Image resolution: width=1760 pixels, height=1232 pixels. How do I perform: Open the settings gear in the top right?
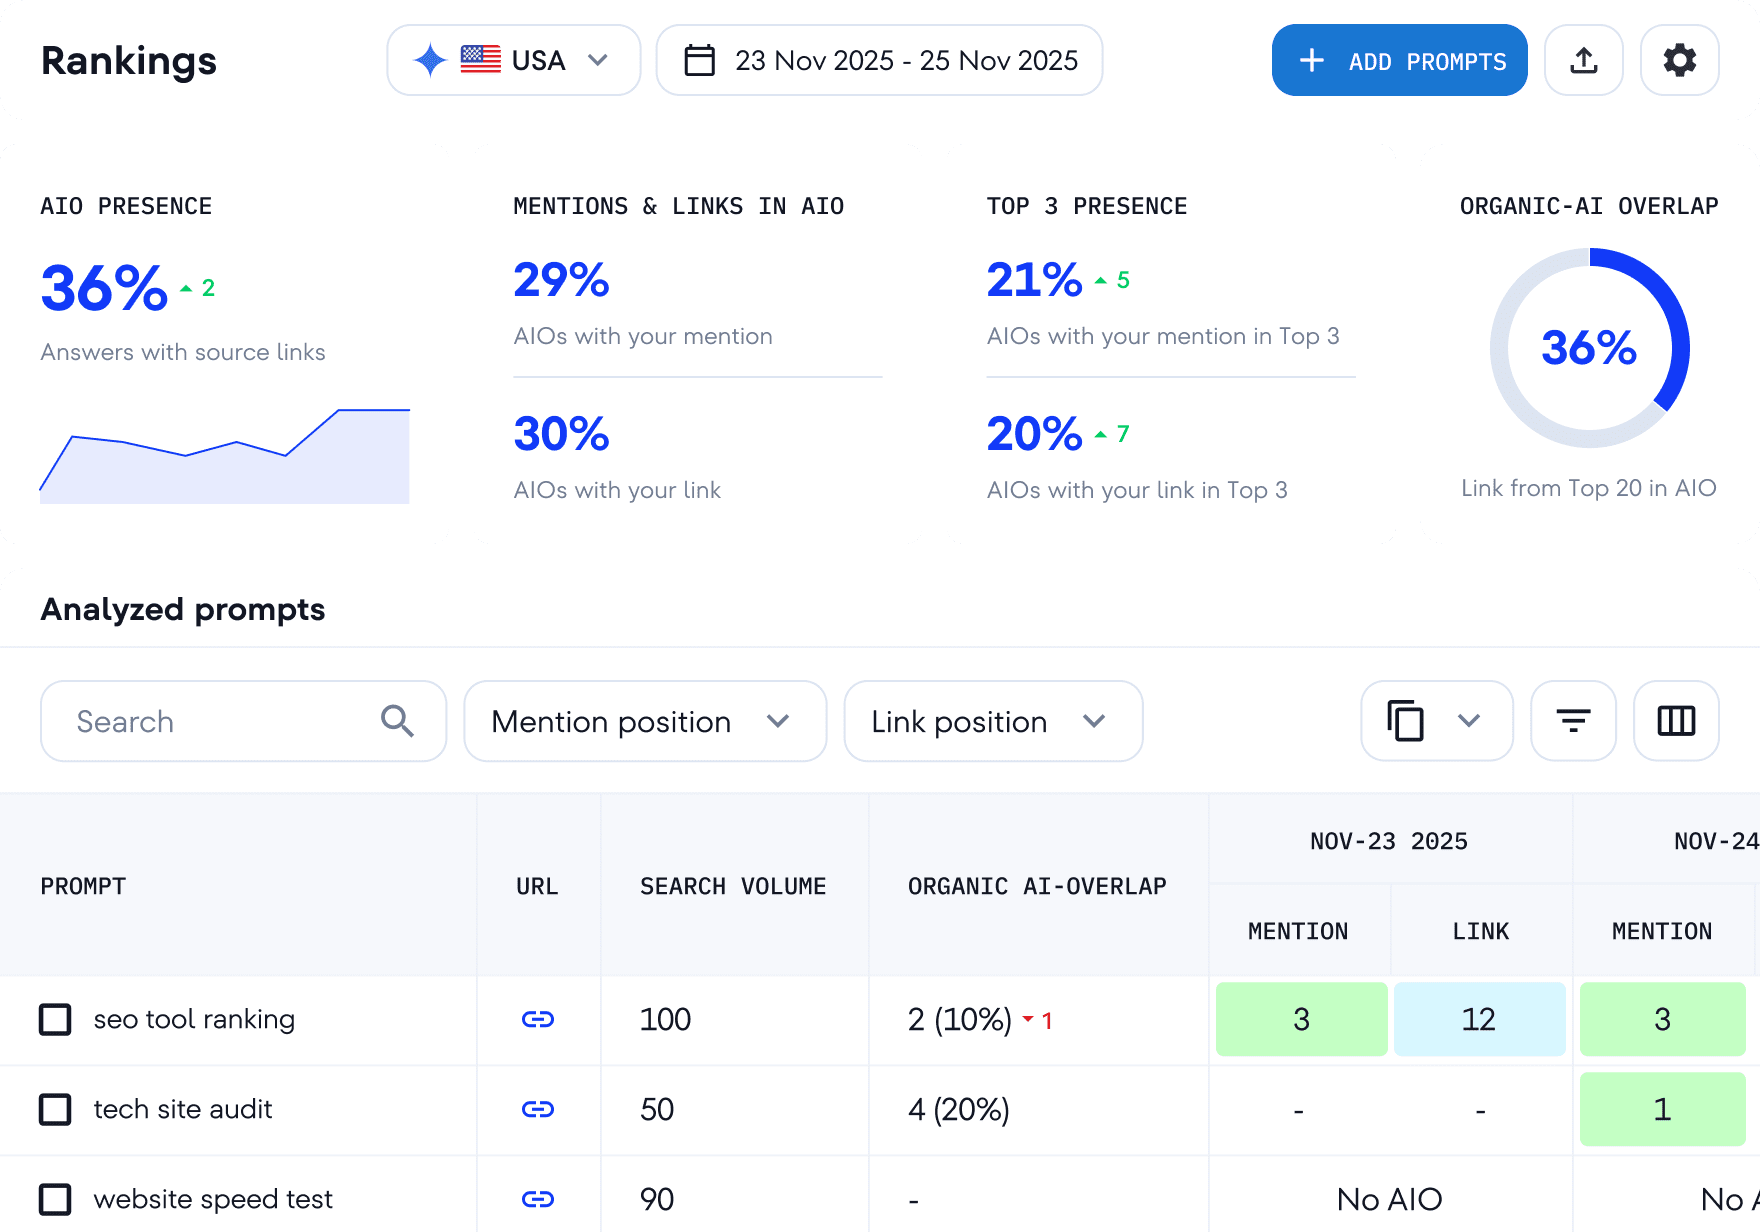1679,60
